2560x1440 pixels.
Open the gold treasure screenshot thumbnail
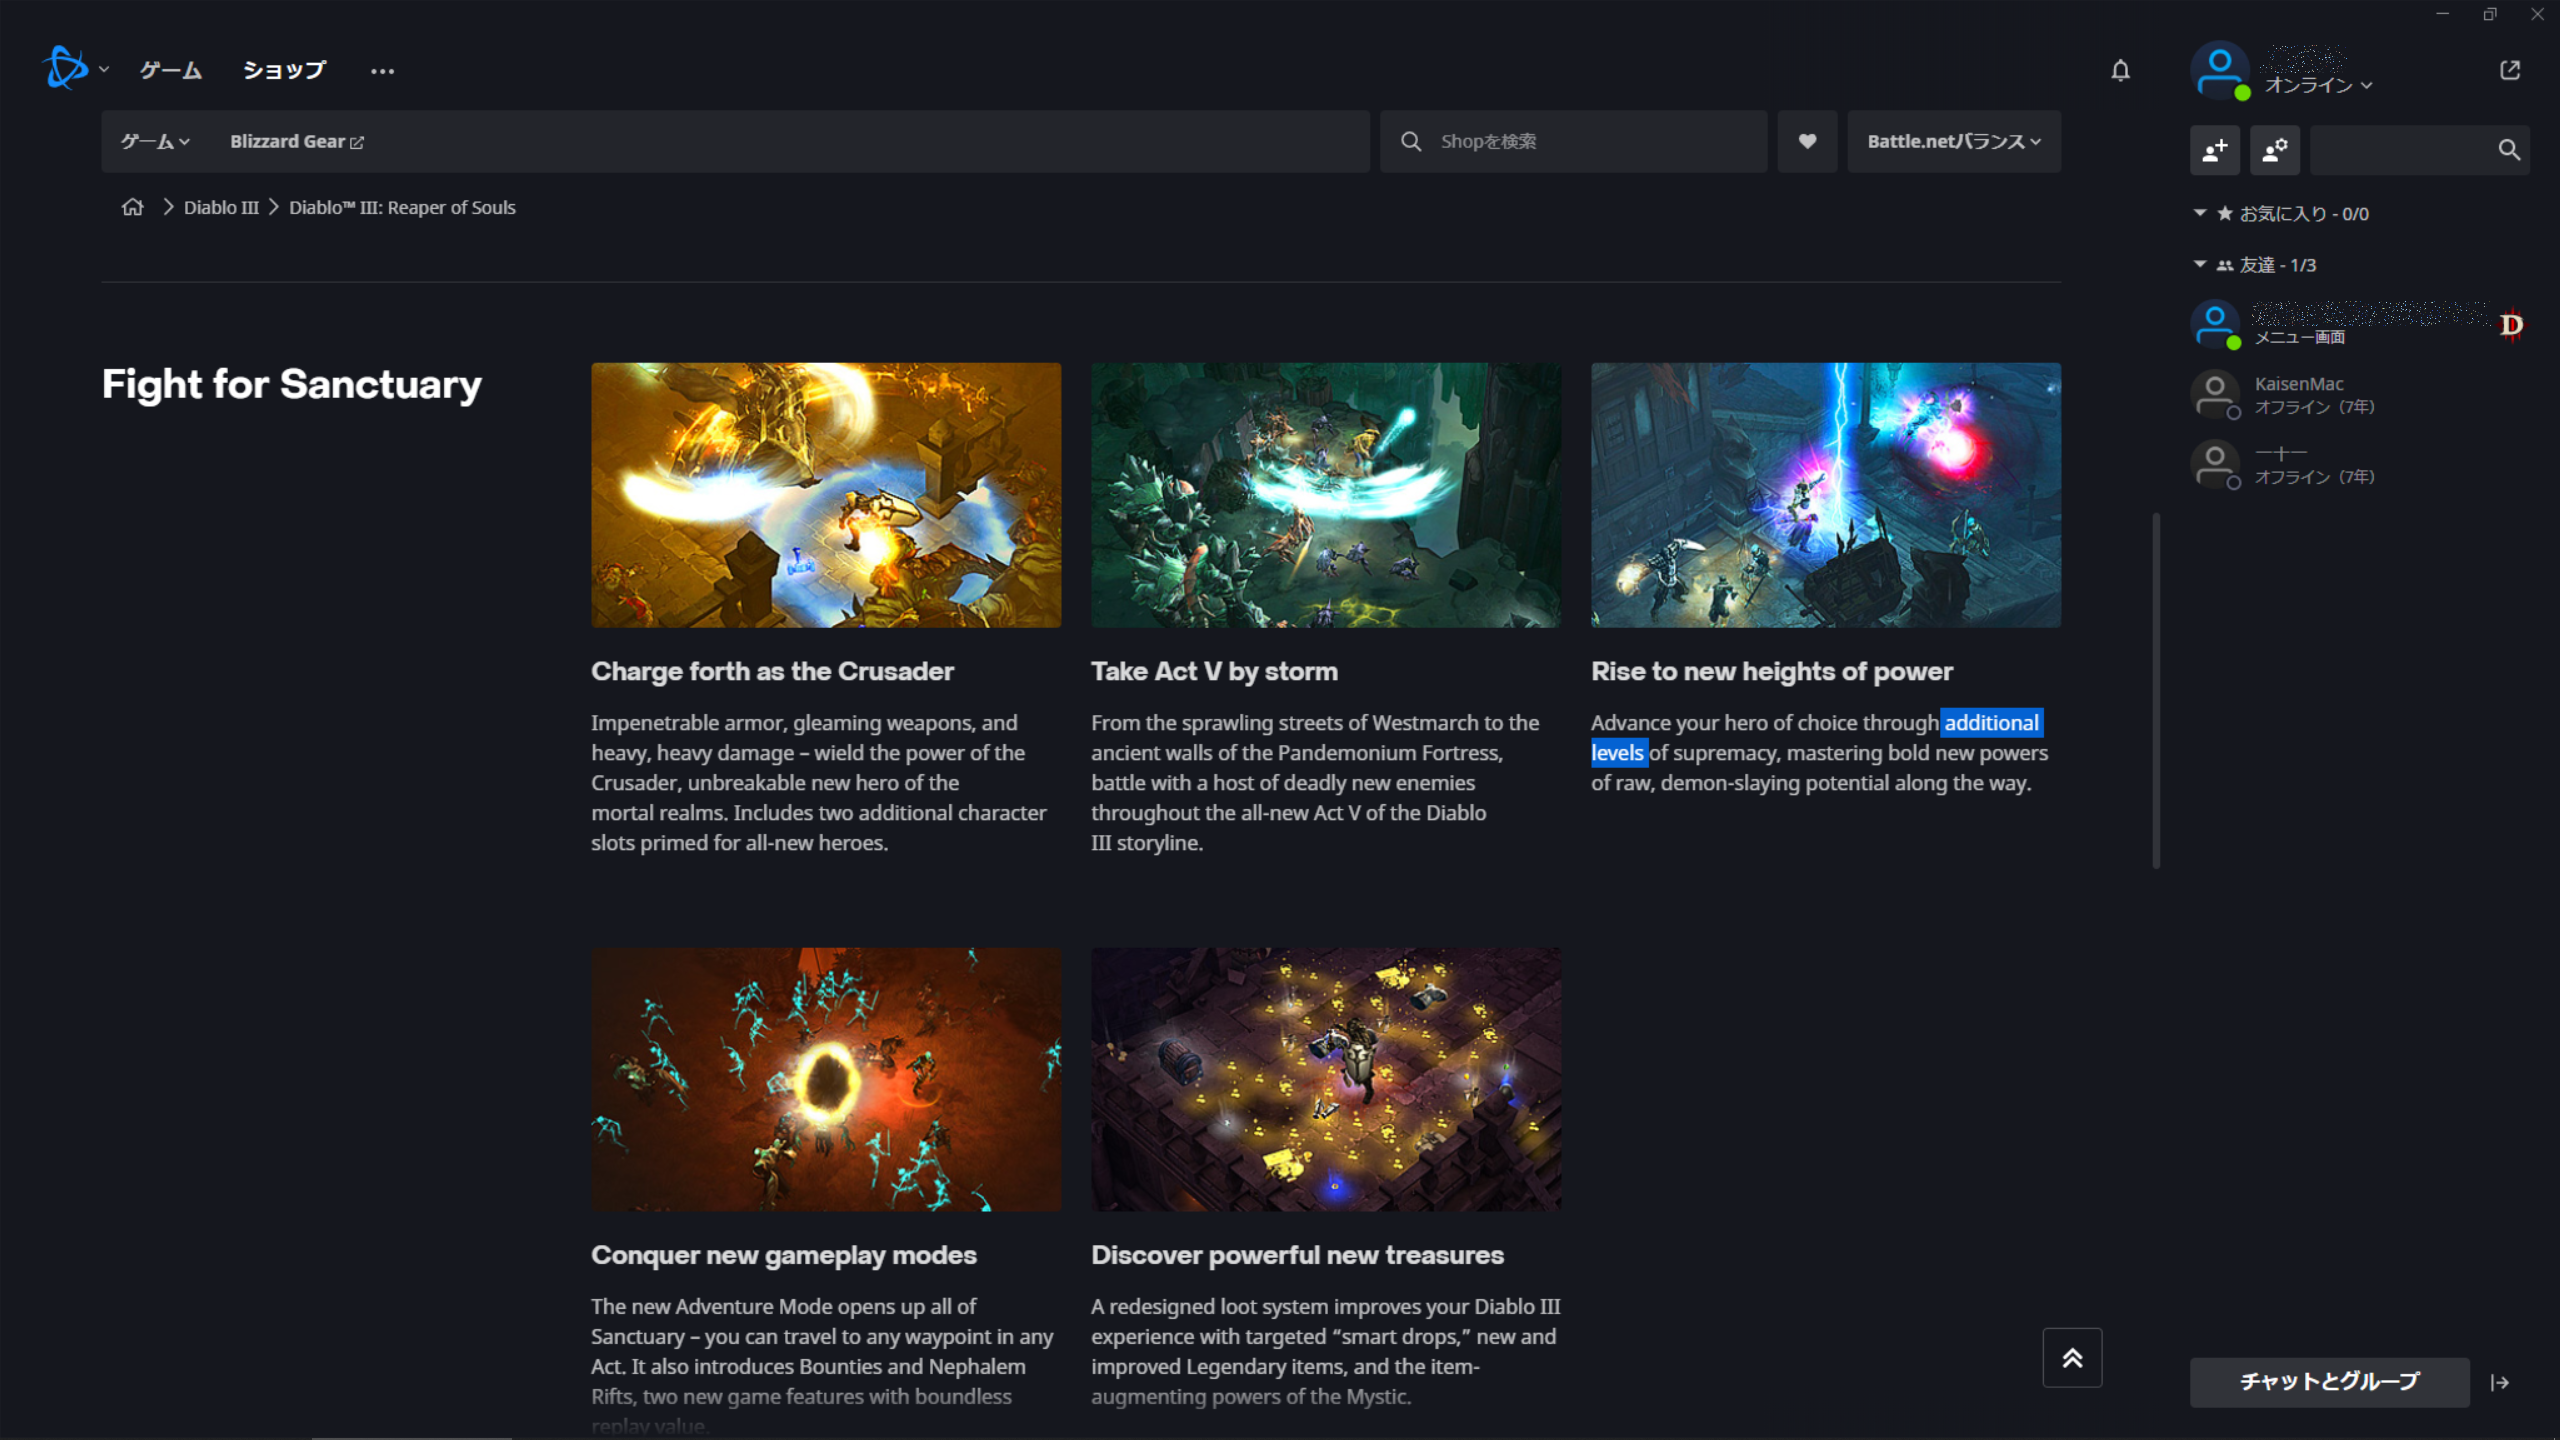point(1326,1079)
